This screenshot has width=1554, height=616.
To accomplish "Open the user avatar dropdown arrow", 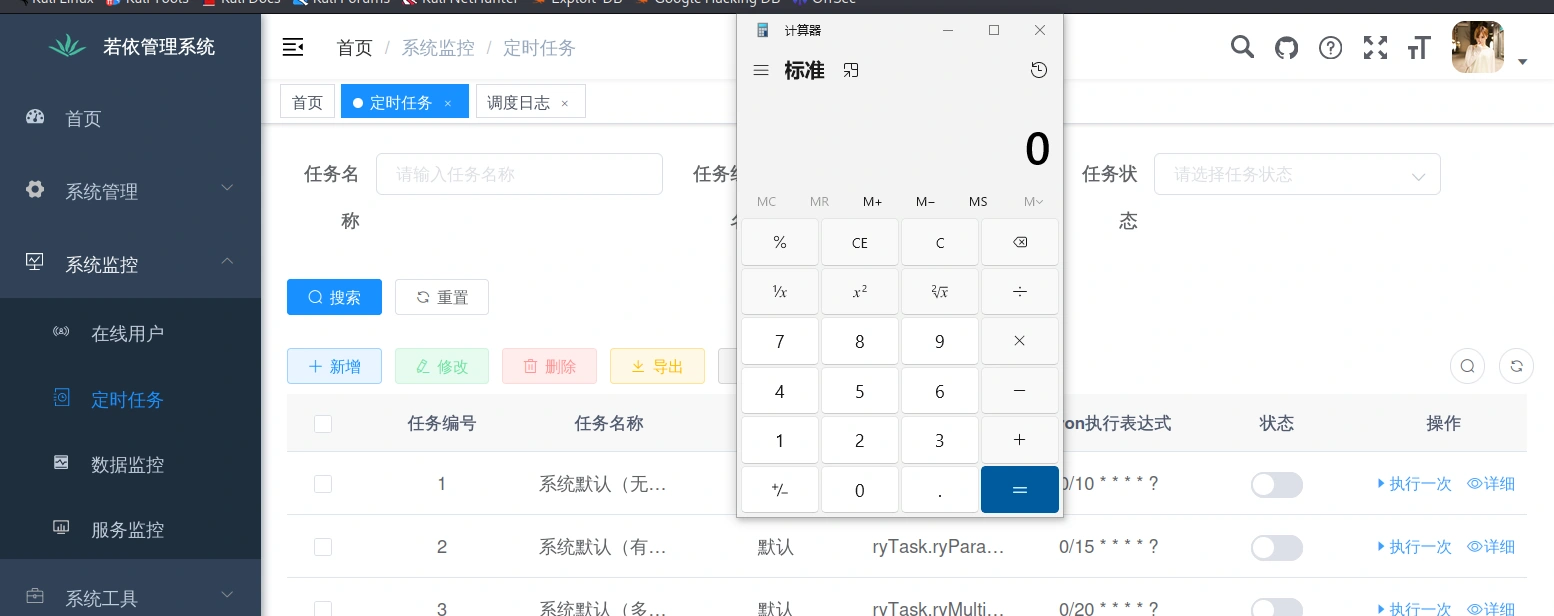I will click(x=1522, y=62).
